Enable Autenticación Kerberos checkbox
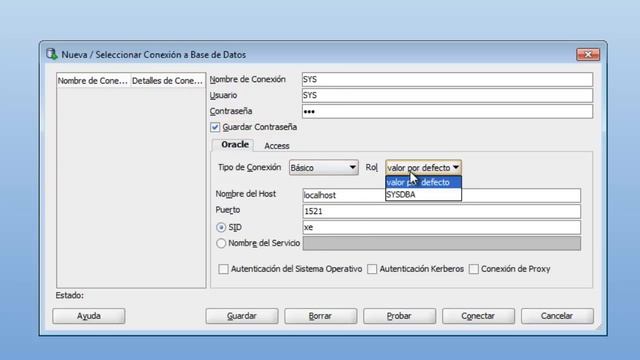This screenshot has height=360, width=640. (x=372, y=269)
